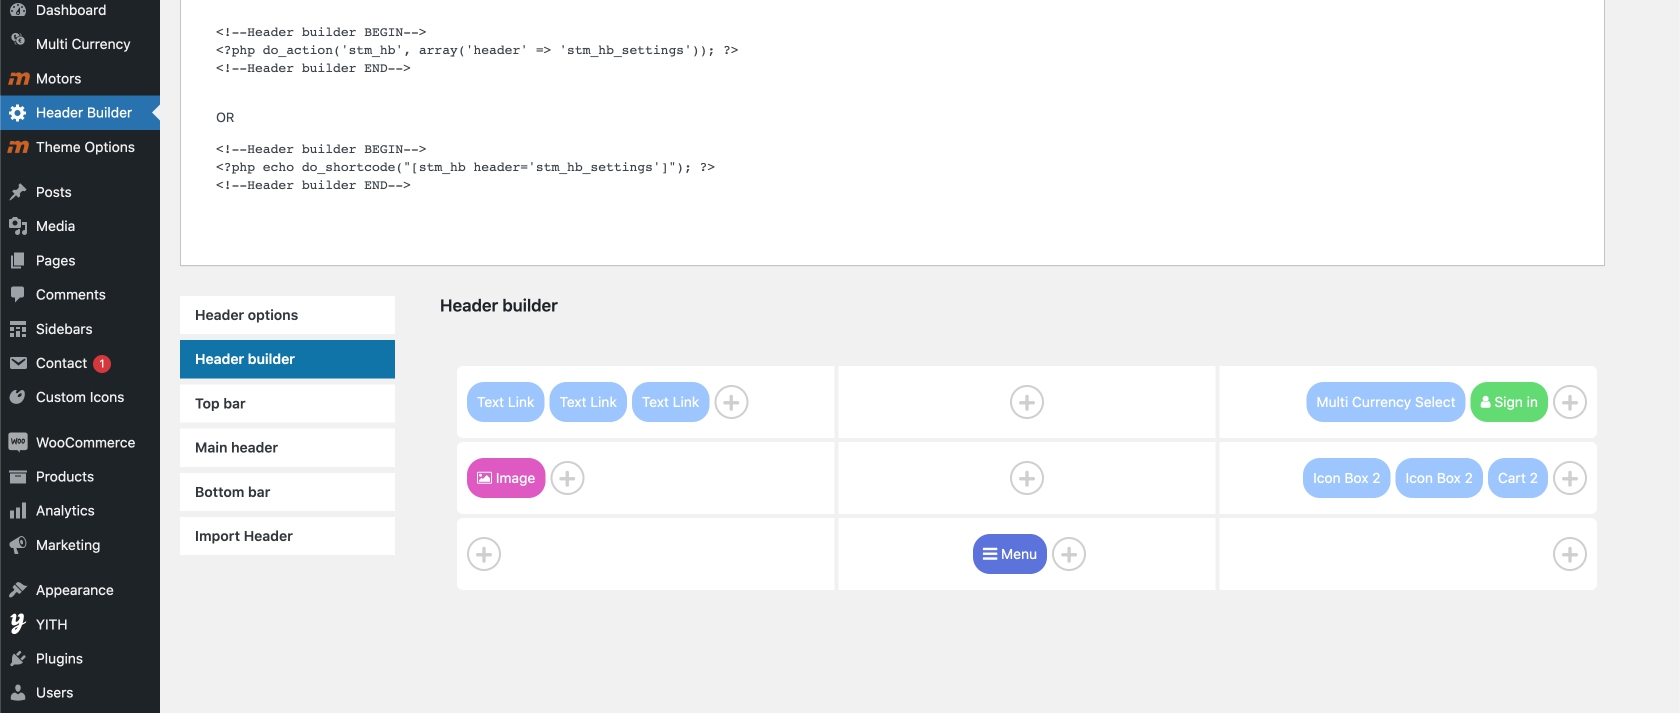Go to Appearance in the admin sidebar
Image resolution: width=1680 pixels, height=713 pixels.
pyautogui.click(x=74, y=590)
